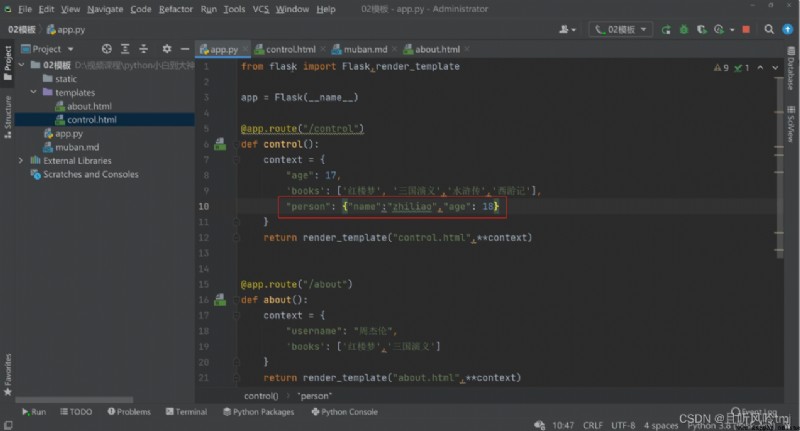800x431 pixels.
Task: Open the Problems tool window
Action: coord(129,412)
